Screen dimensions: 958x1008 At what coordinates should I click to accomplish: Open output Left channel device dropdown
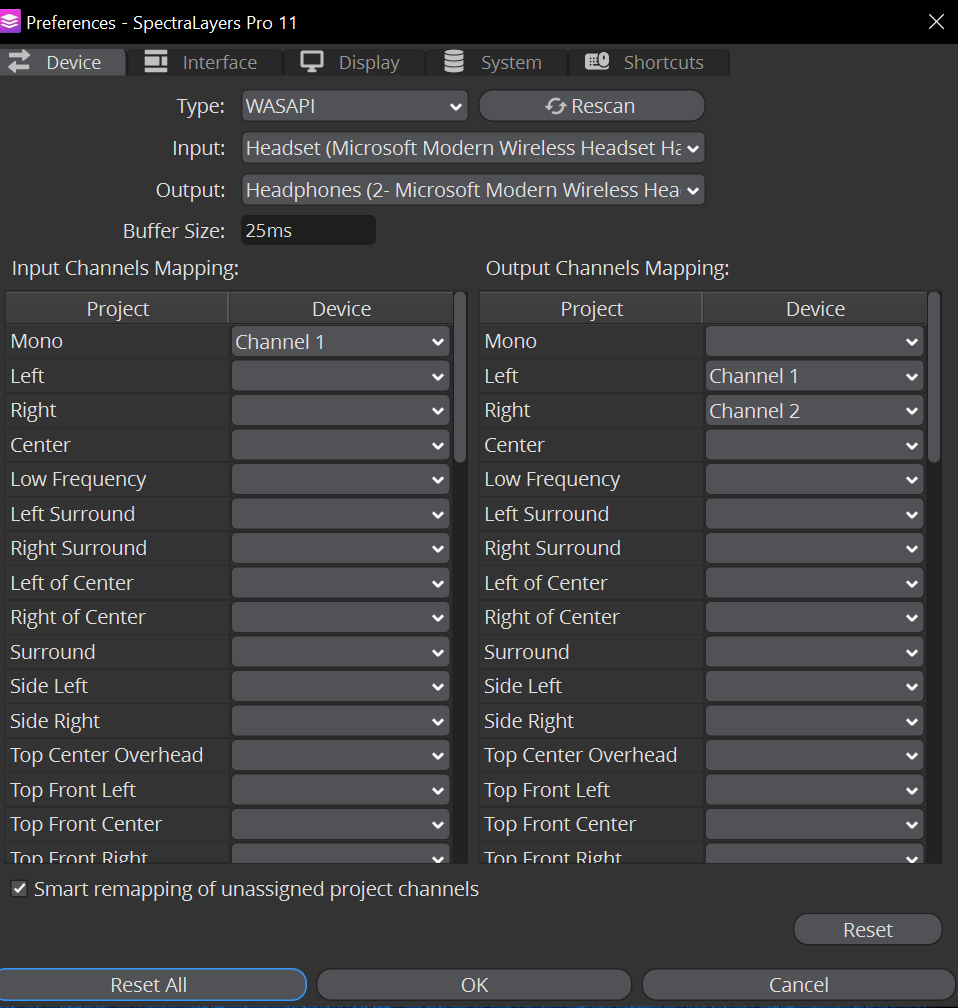point(814,377)
